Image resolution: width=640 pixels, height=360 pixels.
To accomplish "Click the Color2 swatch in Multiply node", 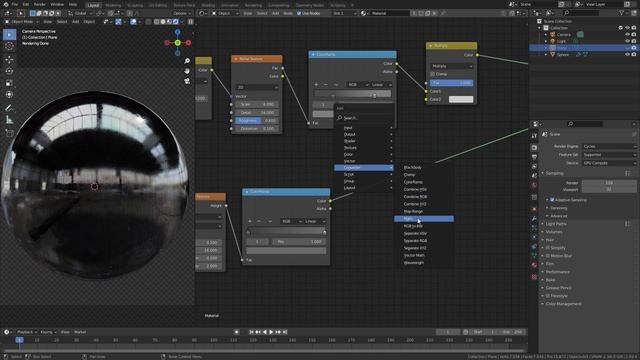I will (461, 99).
